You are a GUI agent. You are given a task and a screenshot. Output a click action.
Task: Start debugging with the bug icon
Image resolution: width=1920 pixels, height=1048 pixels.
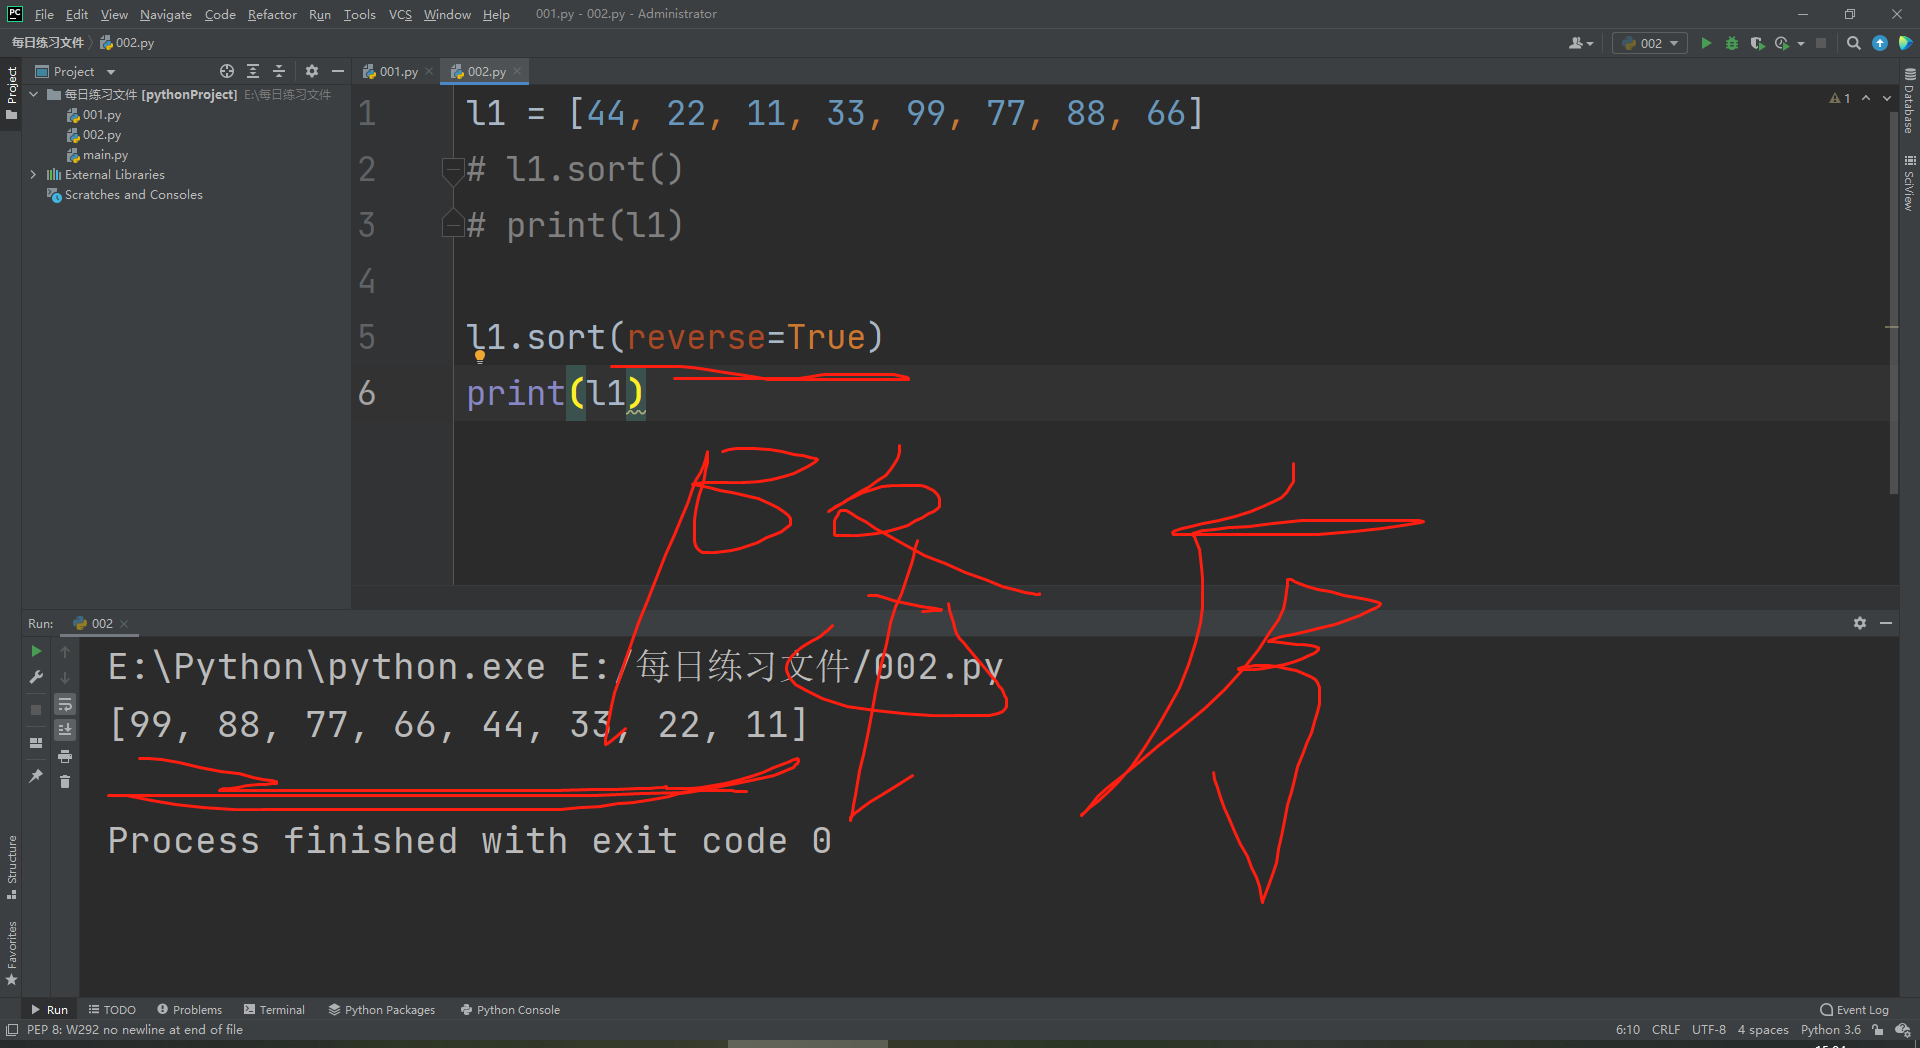click(1732, 43)
